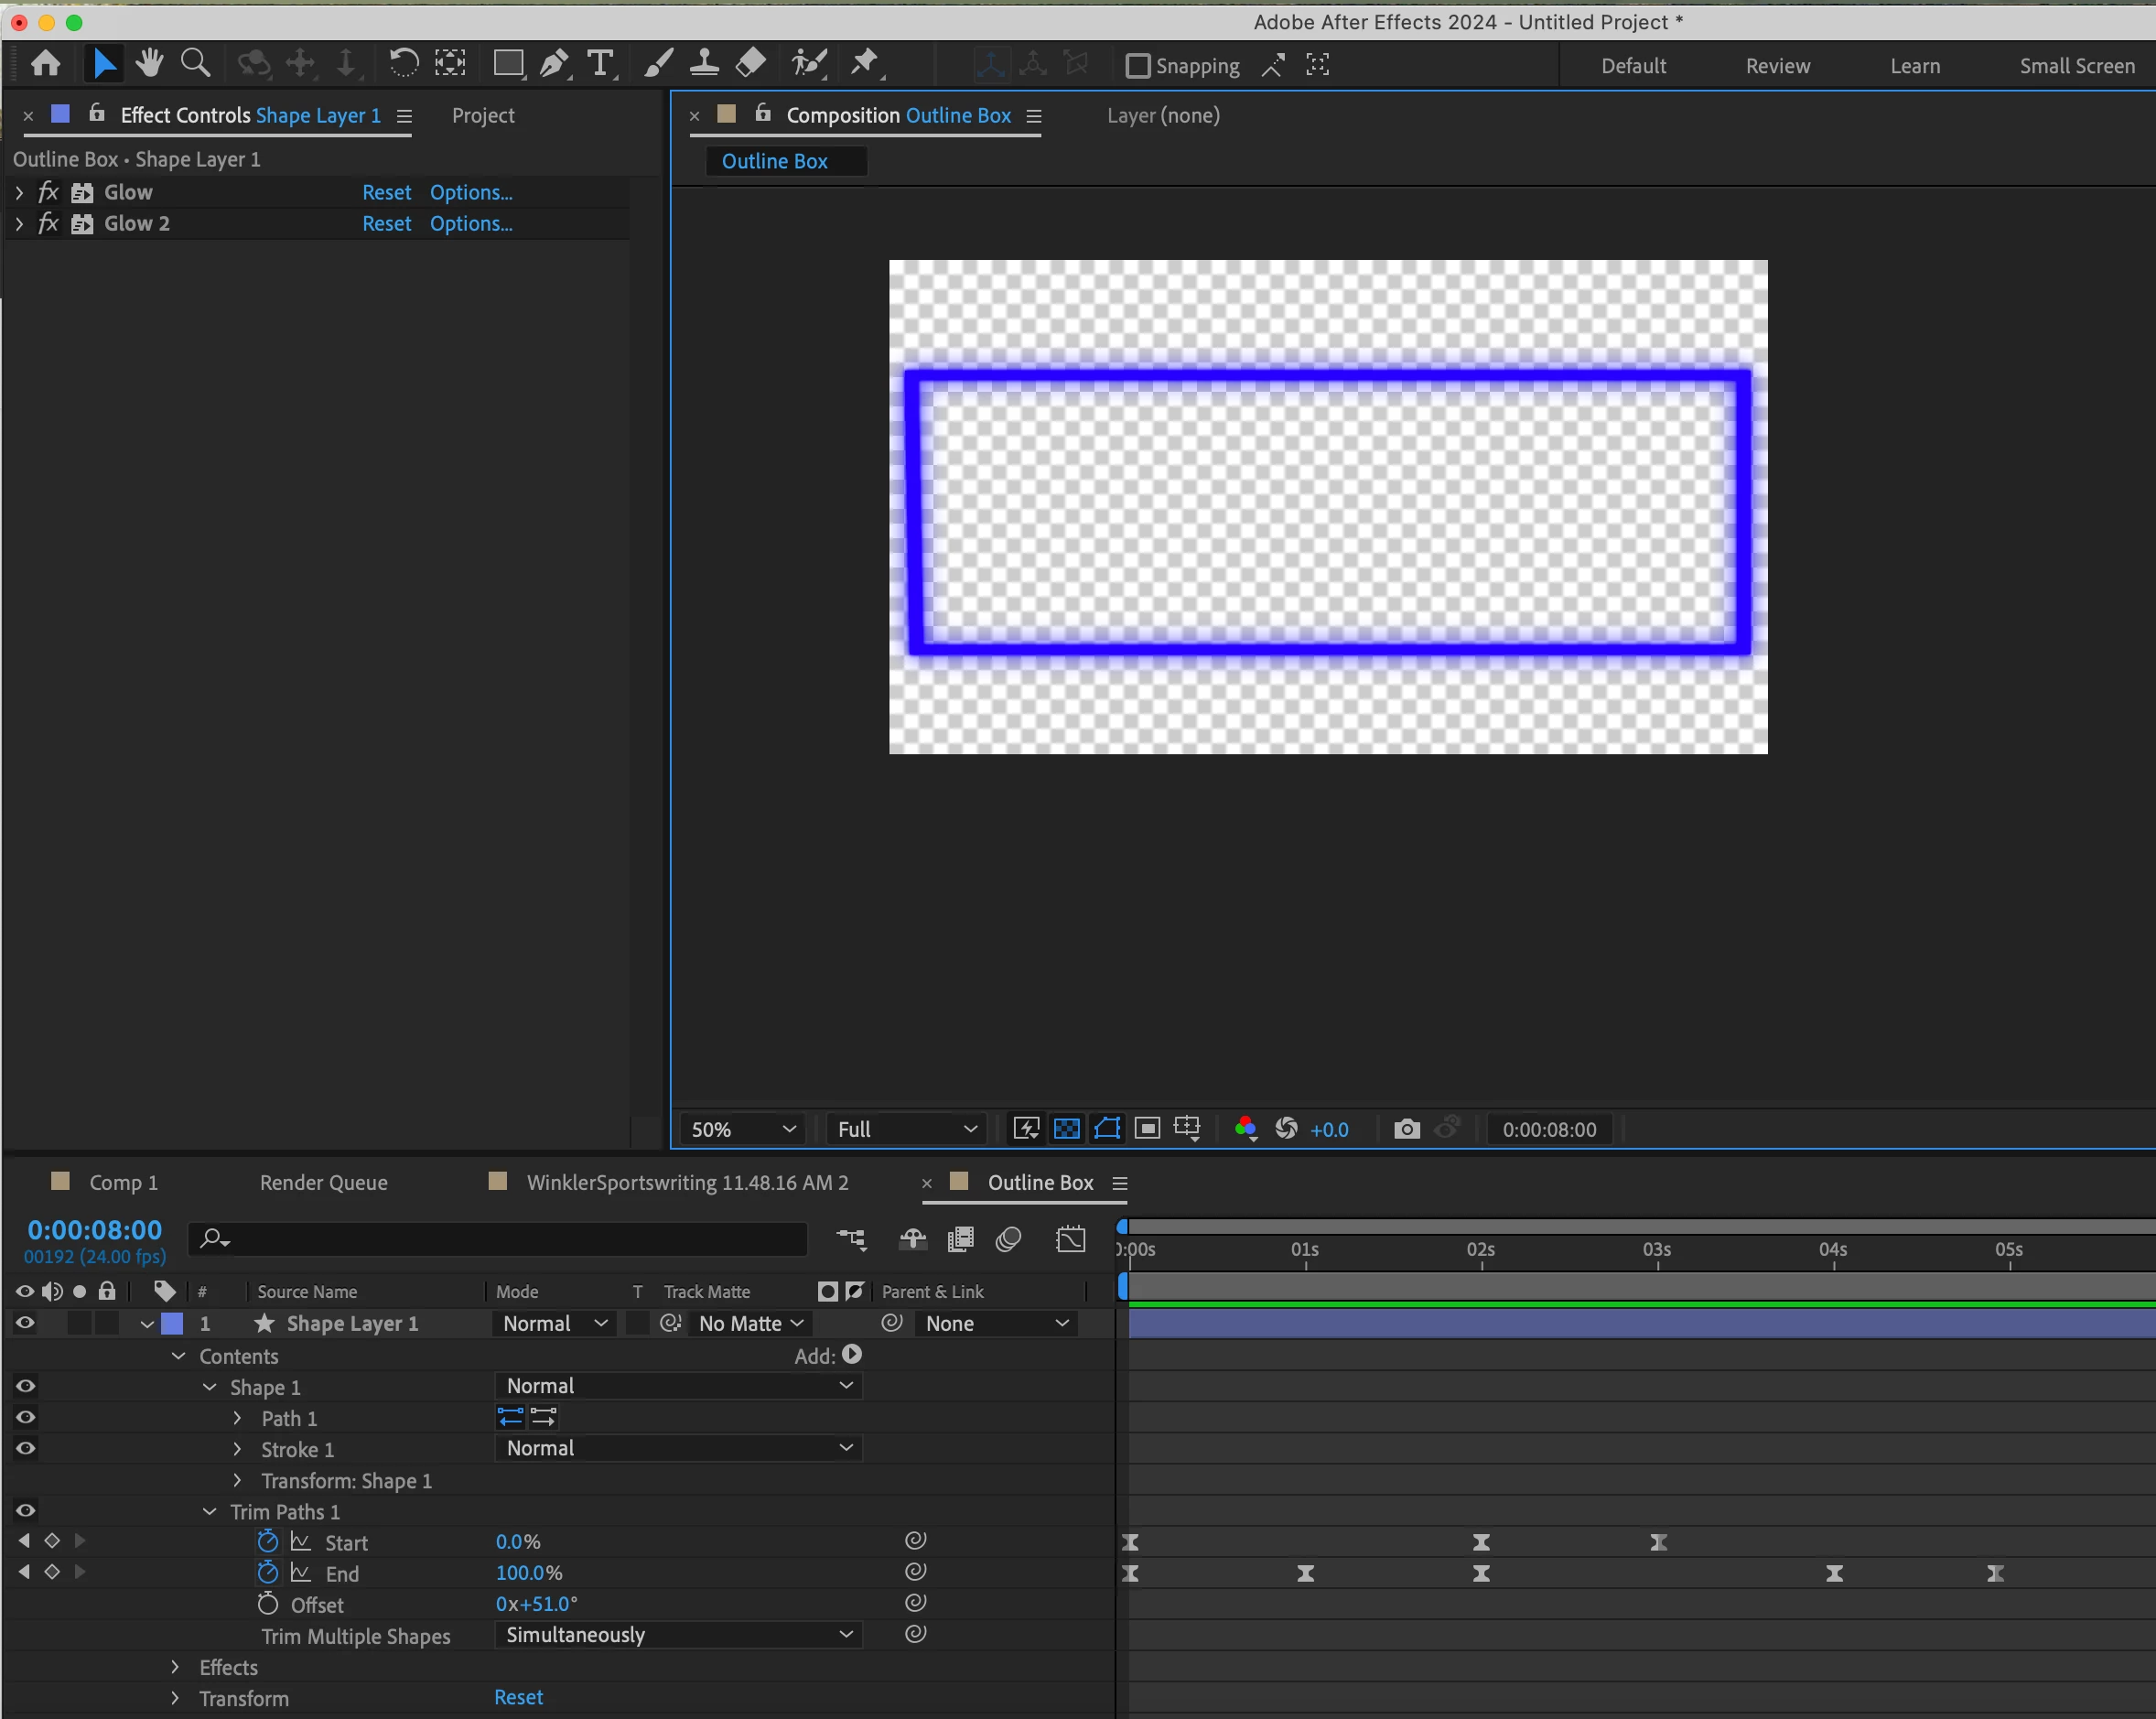2156x1719 pixels.
Task: Expand the Glow 2 effect
Action: pos(19,224)
